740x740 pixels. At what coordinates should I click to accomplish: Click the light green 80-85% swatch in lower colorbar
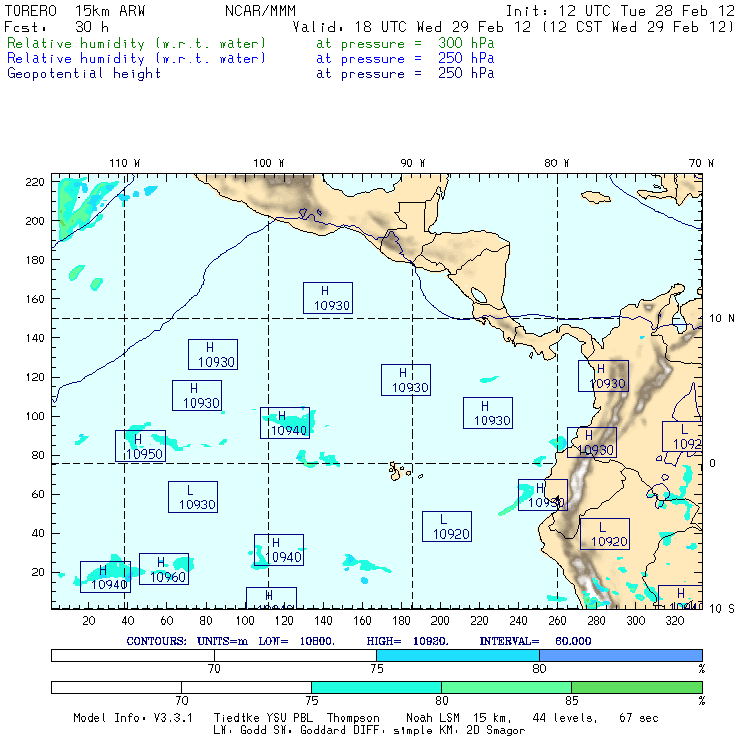(506, 687)
